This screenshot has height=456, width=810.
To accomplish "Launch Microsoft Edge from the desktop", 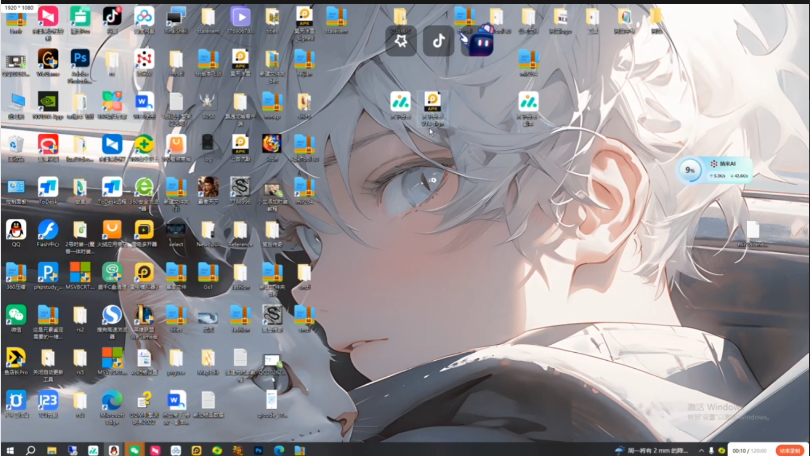I will click(x=112, y=400).
